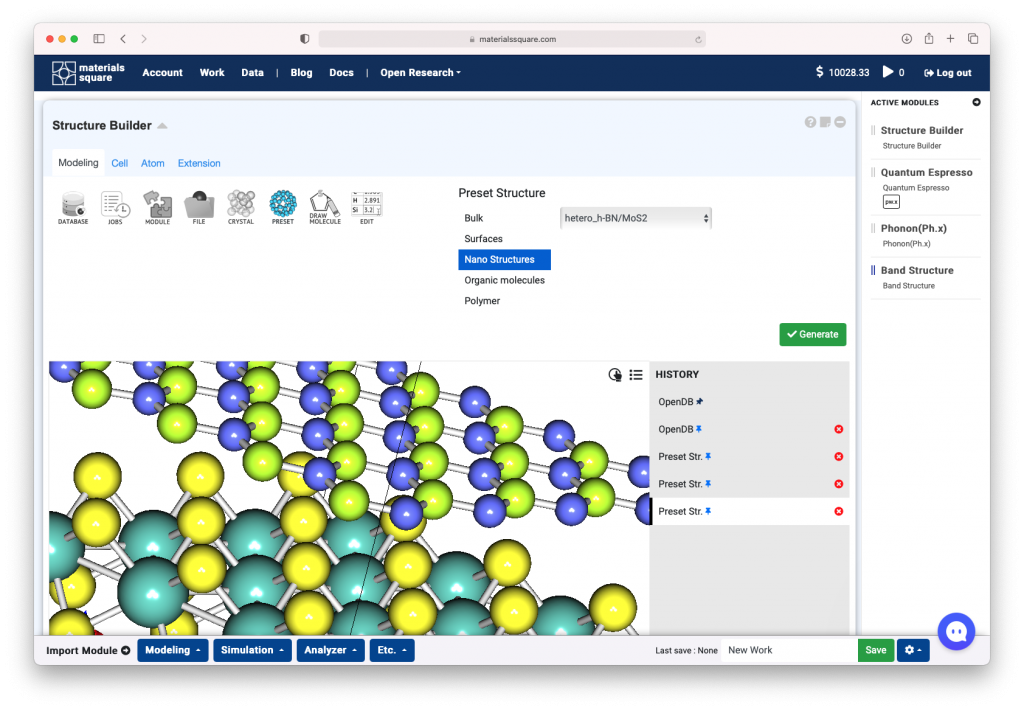The height and width of the screenshot is (710, 1024).
Task: Click the green Generate button
Action: (x=812, y=334)
